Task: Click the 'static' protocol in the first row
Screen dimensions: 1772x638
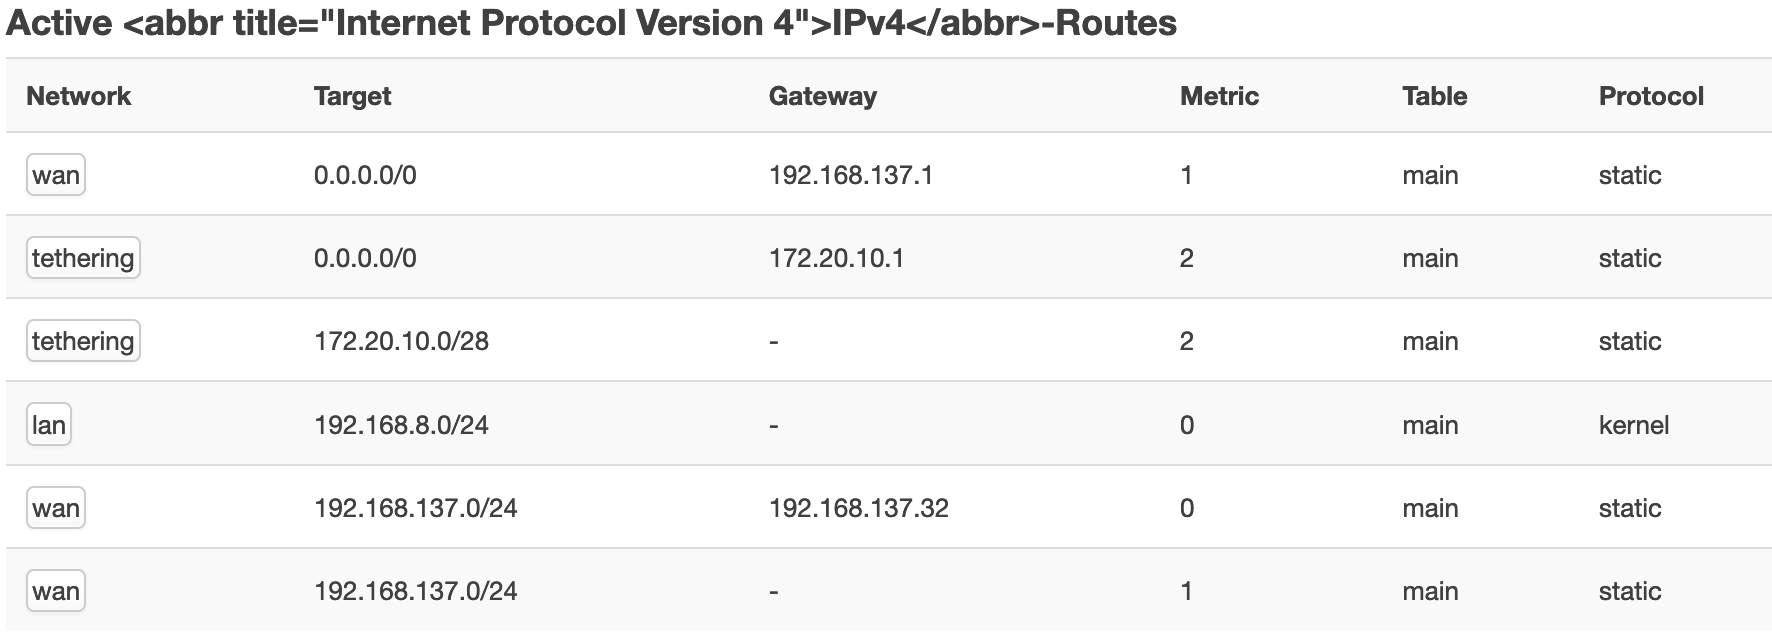Action: [x=1628, y=174]
